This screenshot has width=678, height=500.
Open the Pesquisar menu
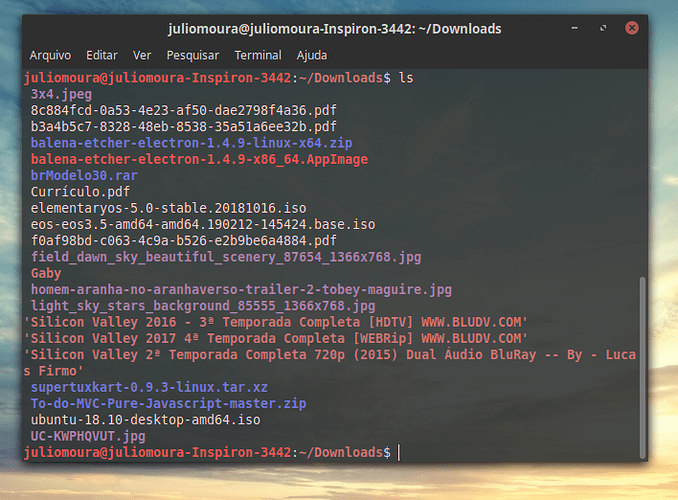(193, 55)
